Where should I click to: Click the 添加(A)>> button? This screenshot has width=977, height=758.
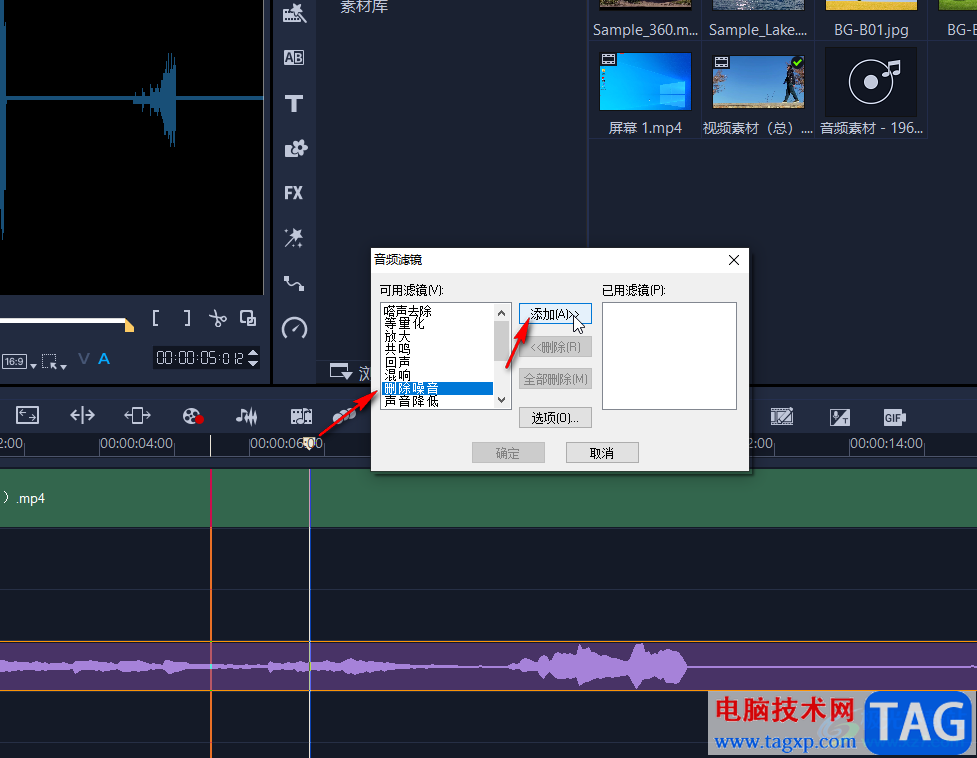click(555, 314)
